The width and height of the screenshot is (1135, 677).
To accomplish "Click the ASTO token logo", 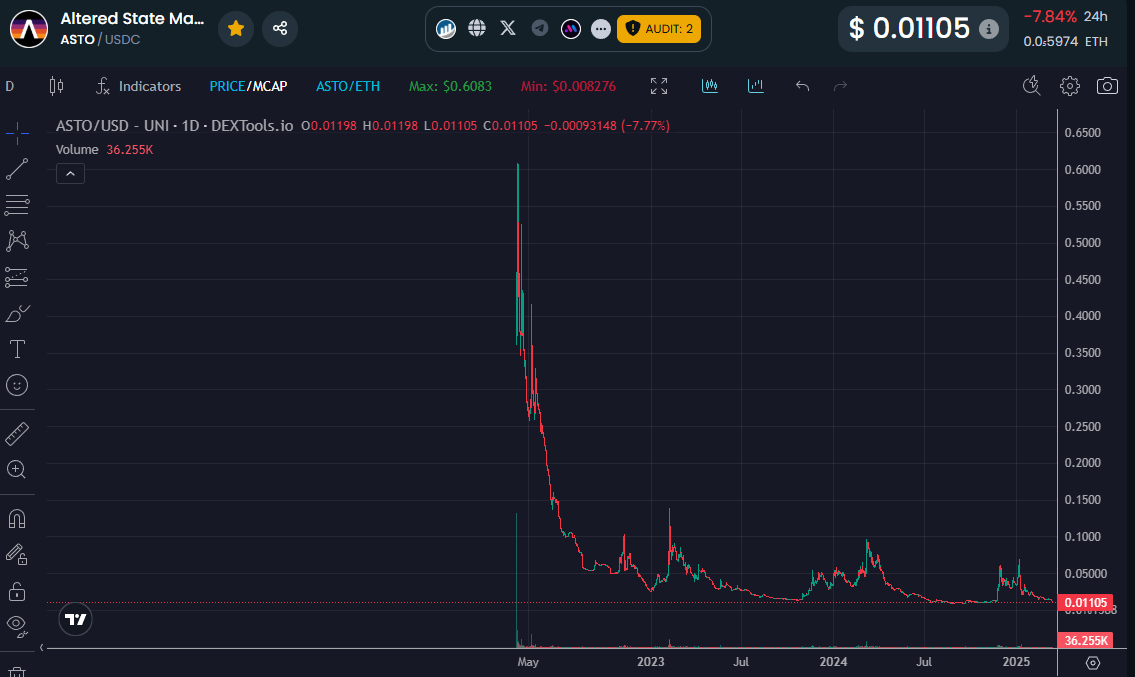I will coord(29,29).
